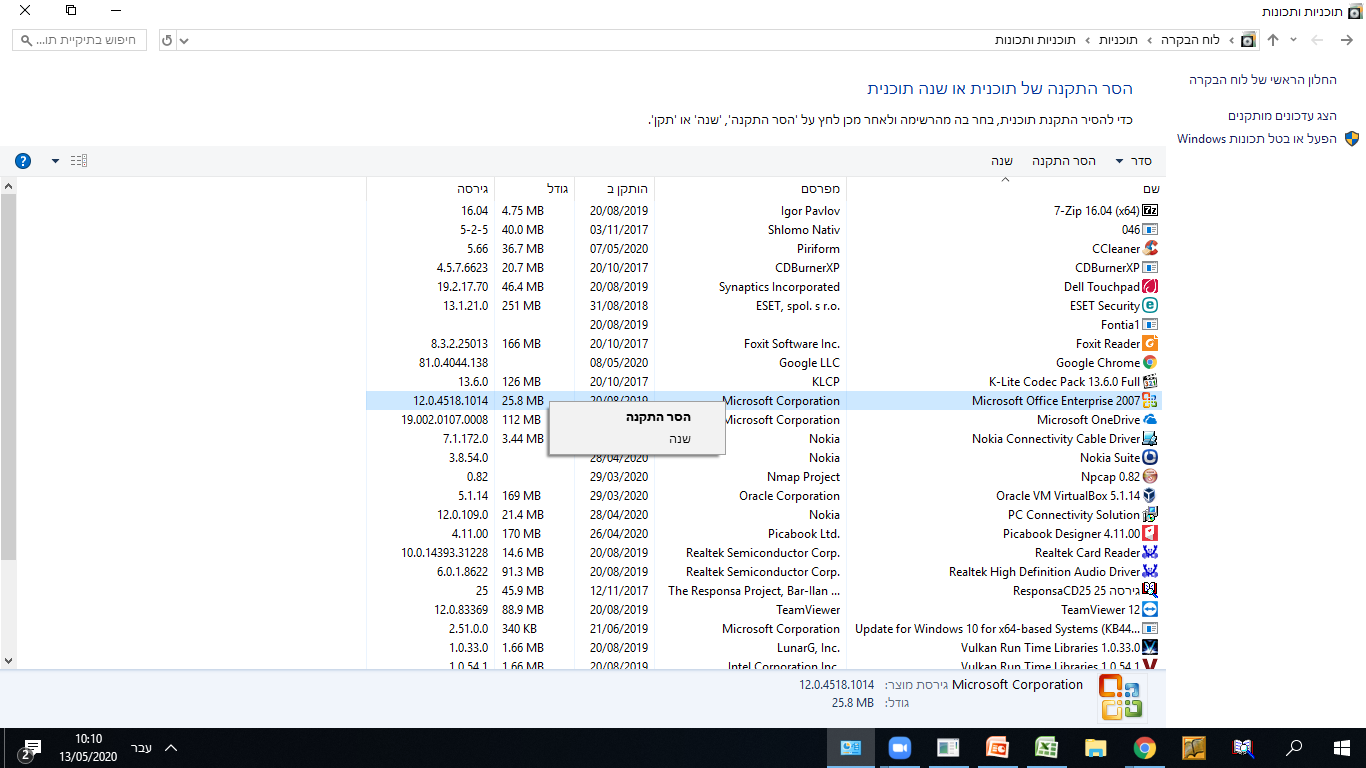
Task: Select the ResponsaCD25 row
Action: 765,591
